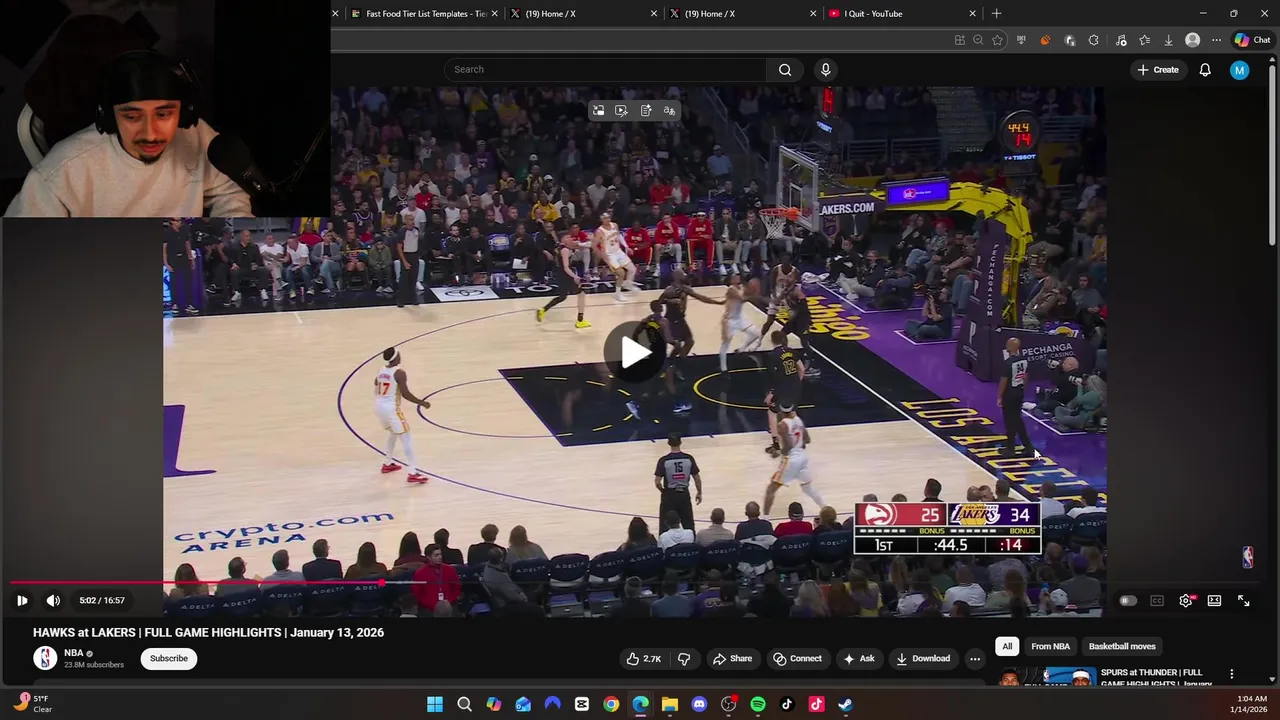Viewport: 1280px width, 720px height.
Task: Open Spotify from the taskbar
Action: pos(757,704)
